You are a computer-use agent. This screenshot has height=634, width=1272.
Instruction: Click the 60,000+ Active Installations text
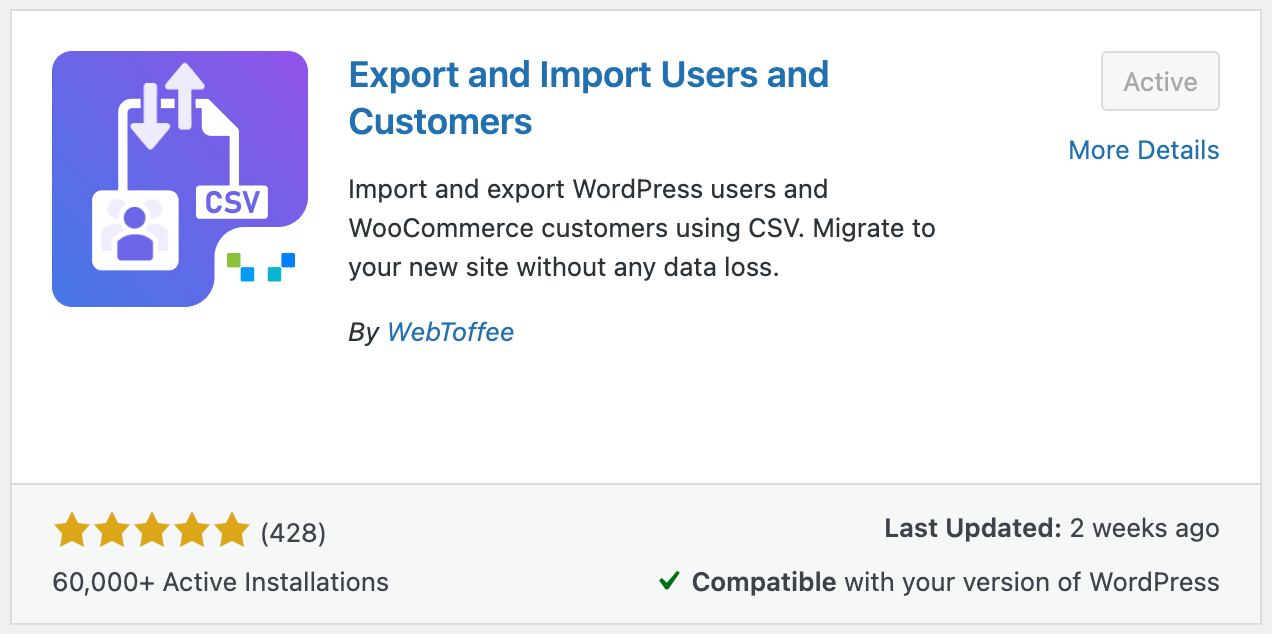220,581
